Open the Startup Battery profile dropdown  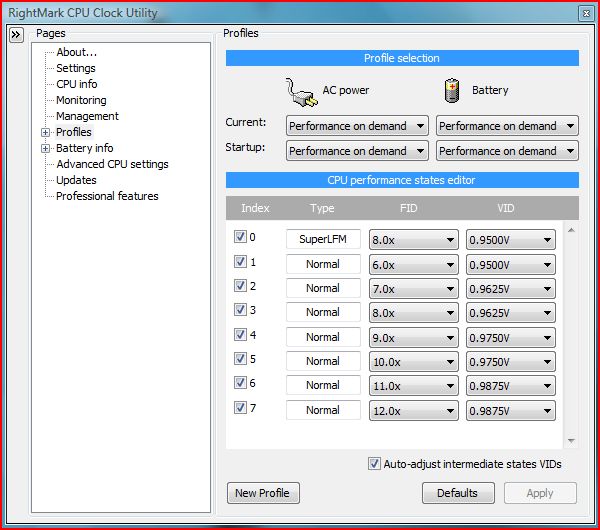(x=507, y=151)
